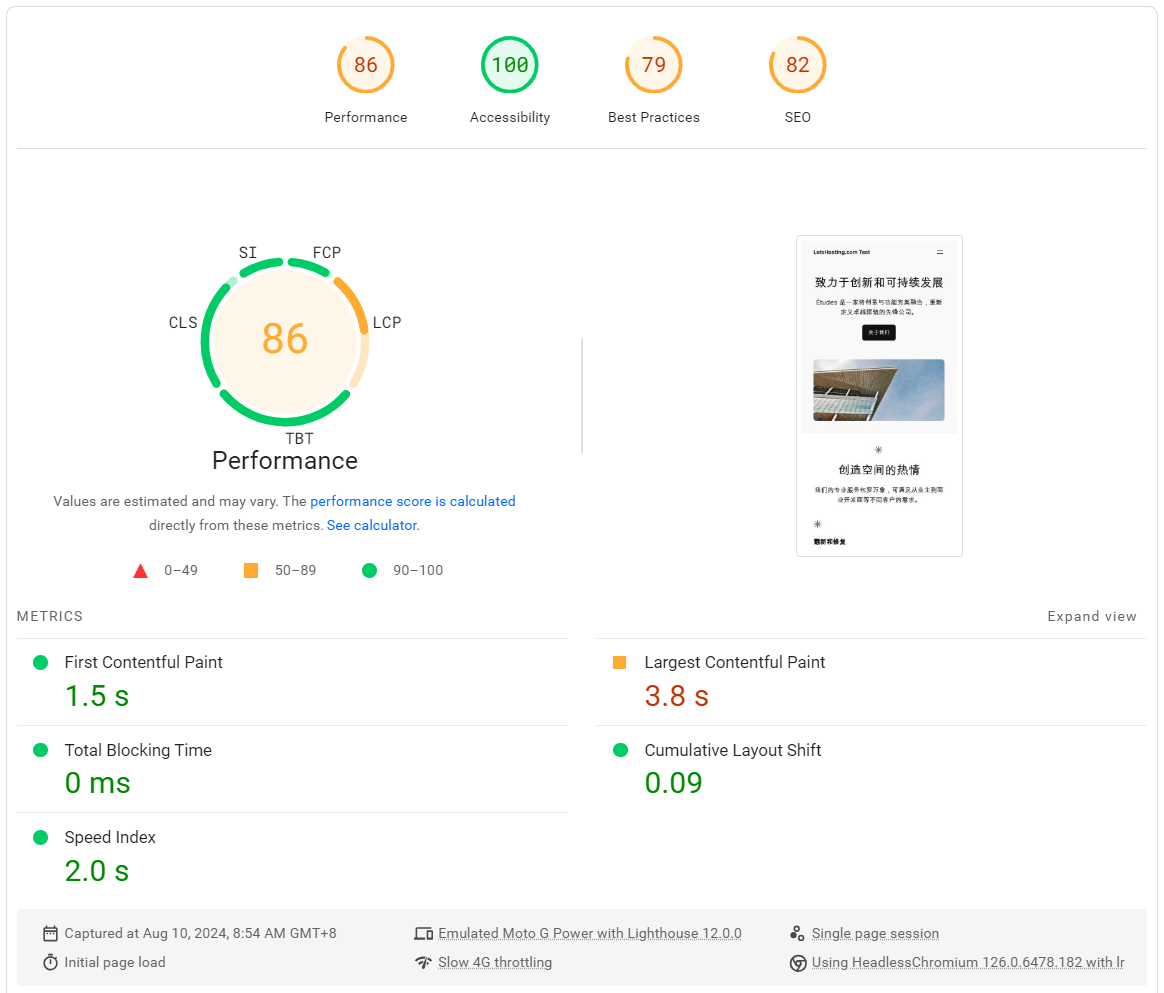Click the green circle 90–100 legend icon
The height and width of the screenshot is (993, 1164).
coord(369,570)
